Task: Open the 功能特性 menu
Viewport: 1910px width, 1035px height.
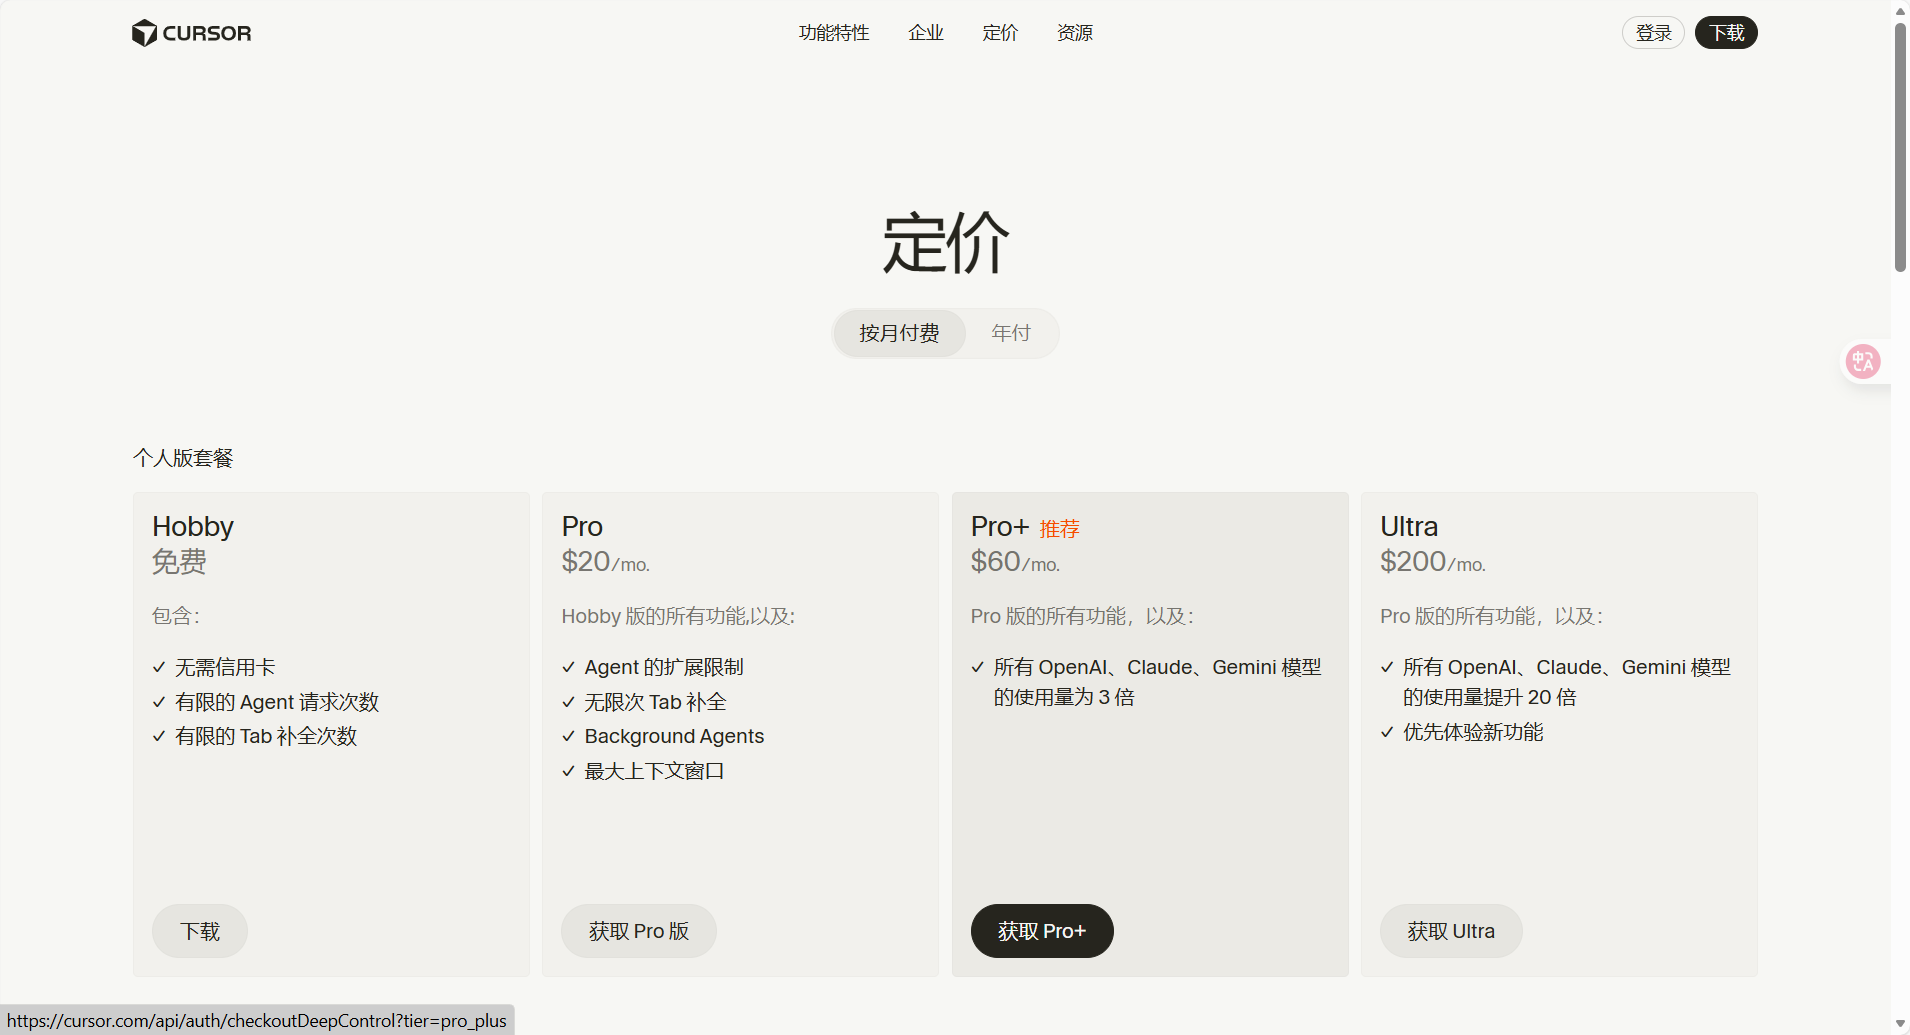Action: [x=834, y=33]
